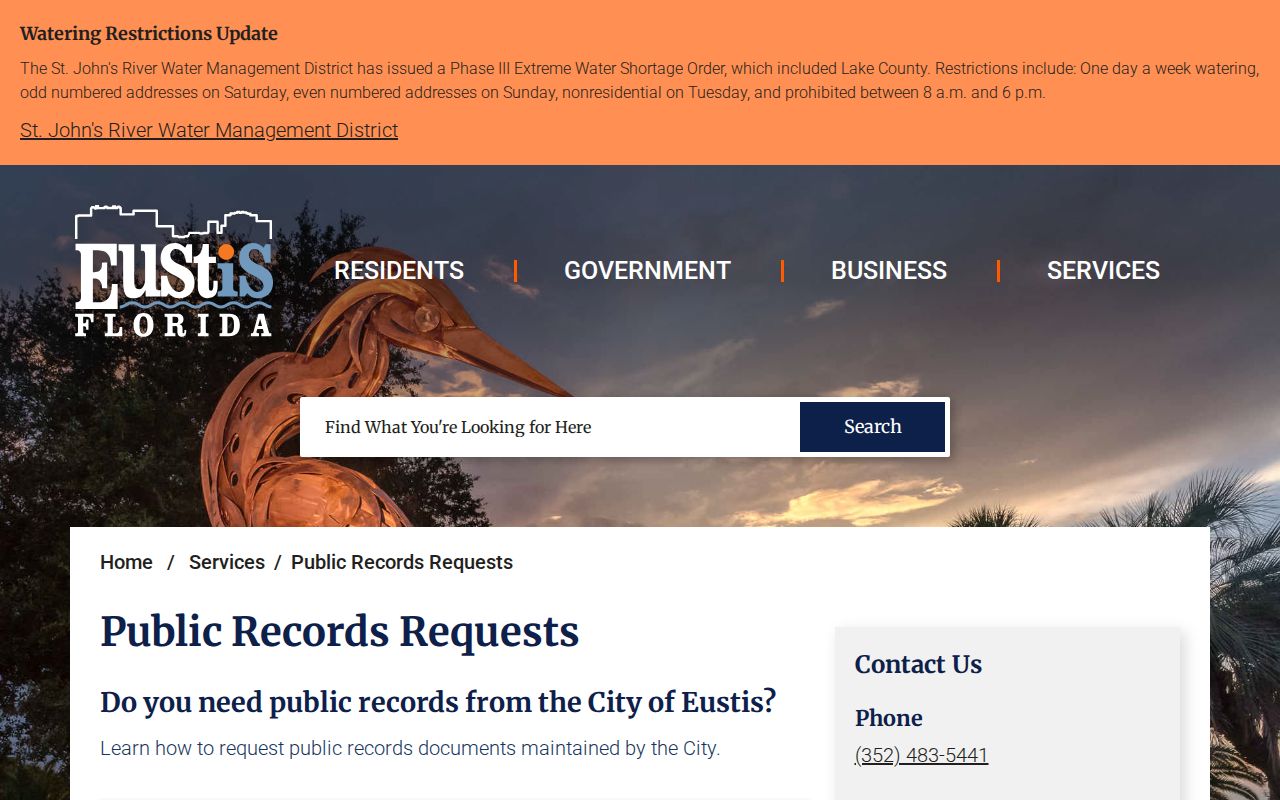Viewport: 1280px width, 800px height.
Task: Click the site search input field
Action: 550,427
